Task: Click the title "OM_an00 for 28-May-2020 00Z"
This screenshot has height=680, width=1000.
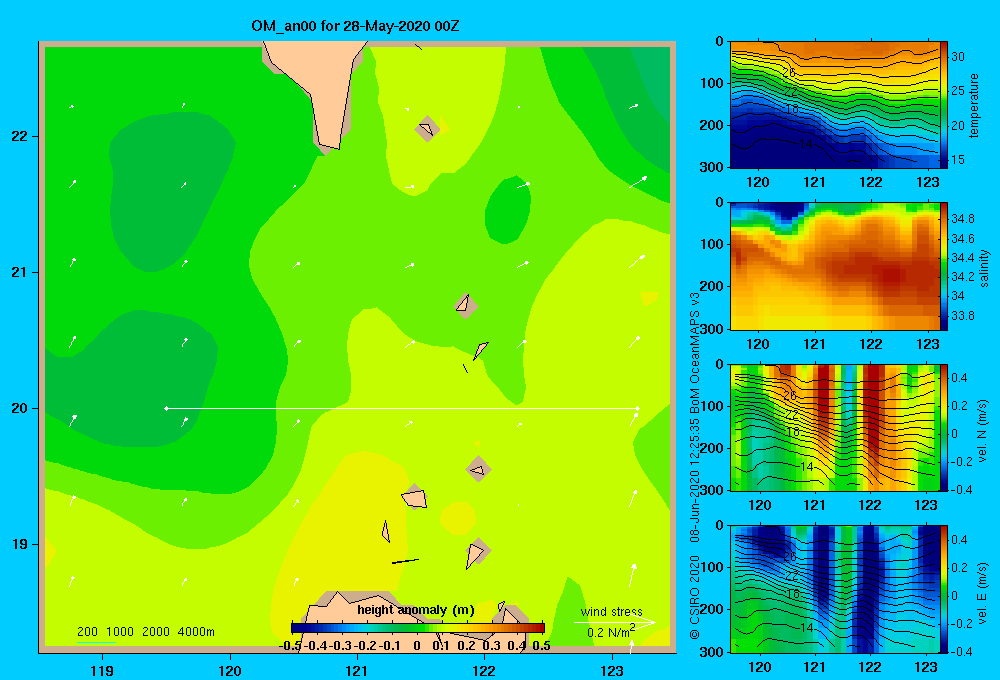Action: point(355,26)
